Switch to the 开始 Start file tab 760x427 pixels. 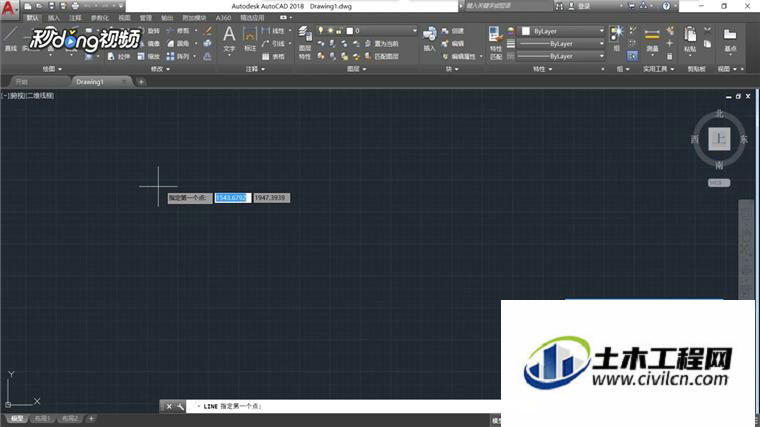[21, 82]
